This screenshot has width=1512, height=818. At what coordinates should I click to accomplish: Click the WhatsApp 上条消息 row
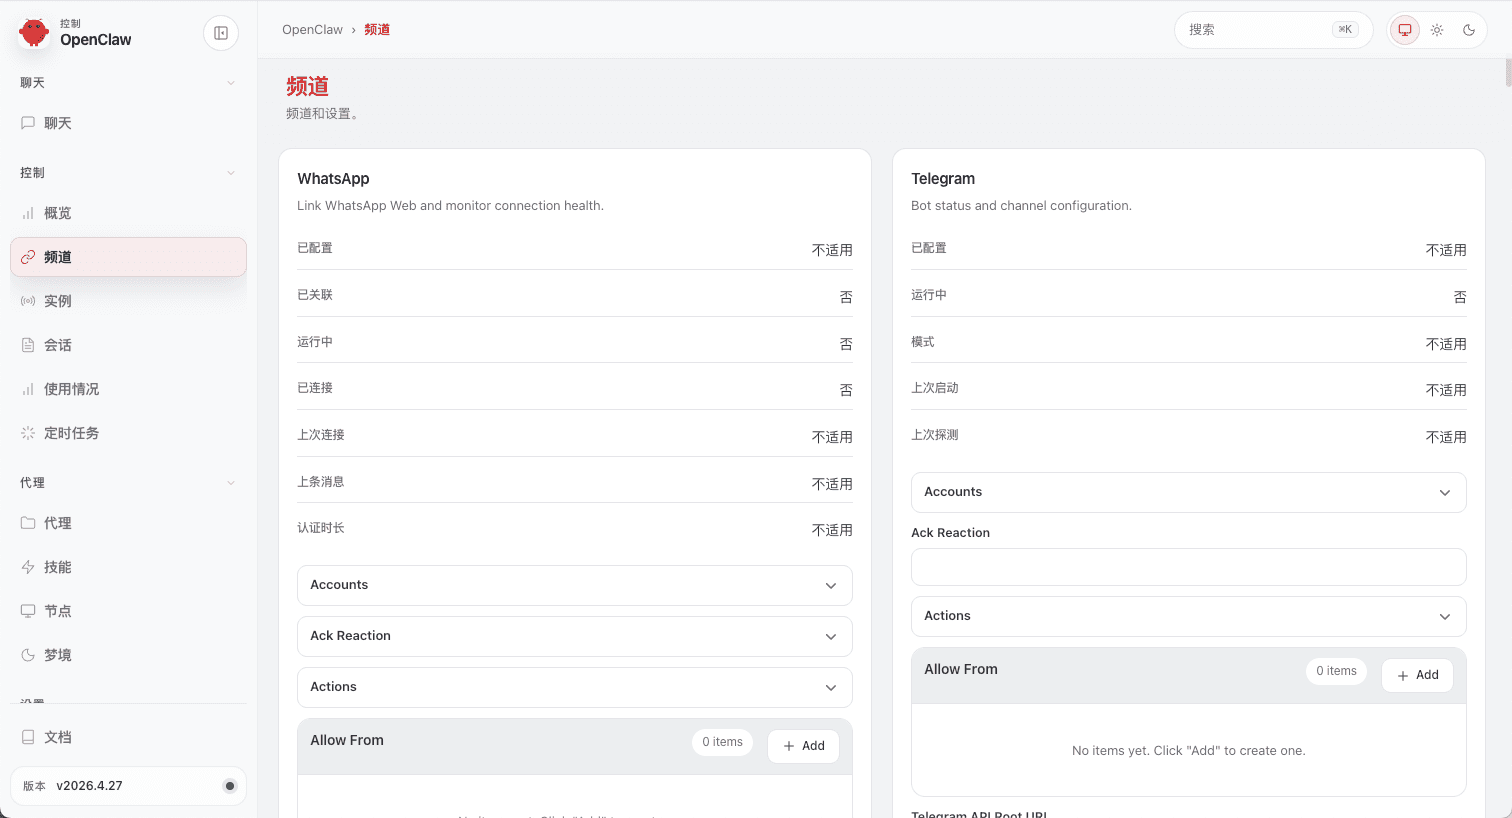click(575, 482)
